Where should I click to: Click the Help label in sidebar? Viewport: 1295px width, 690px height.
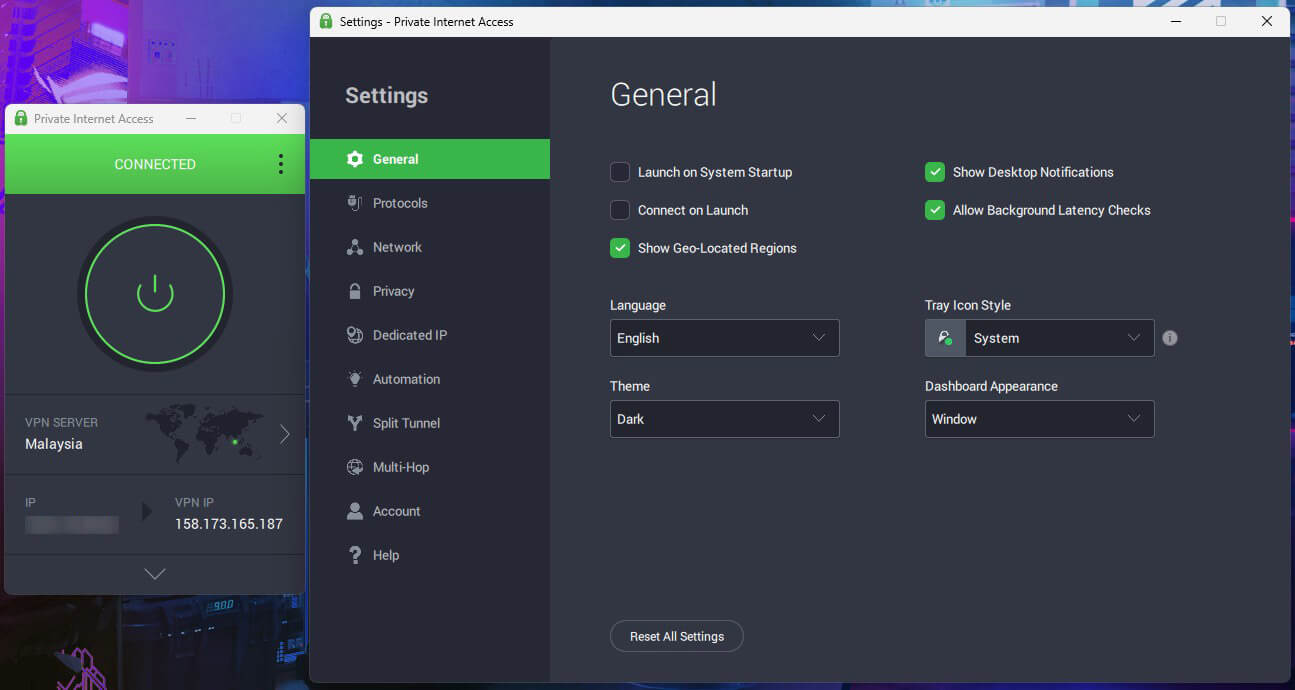386,555
